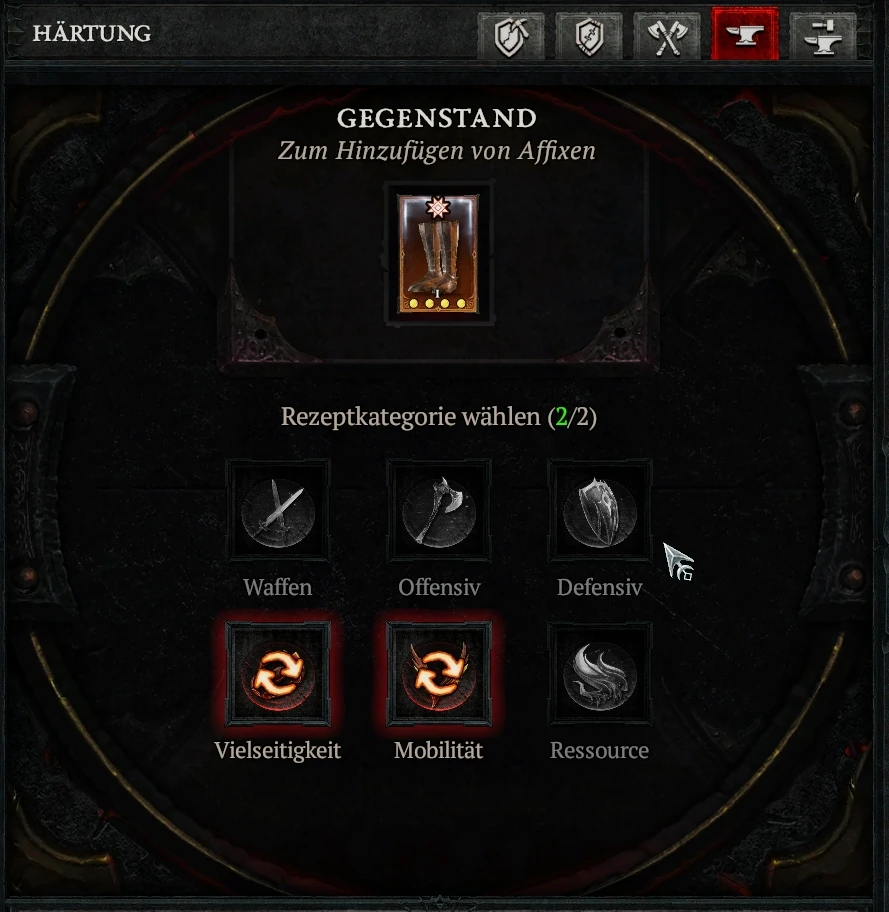This screenshot has height=912, width=889.
Task: Choose the Defensiv shield icon
Action: pos(600,511)
